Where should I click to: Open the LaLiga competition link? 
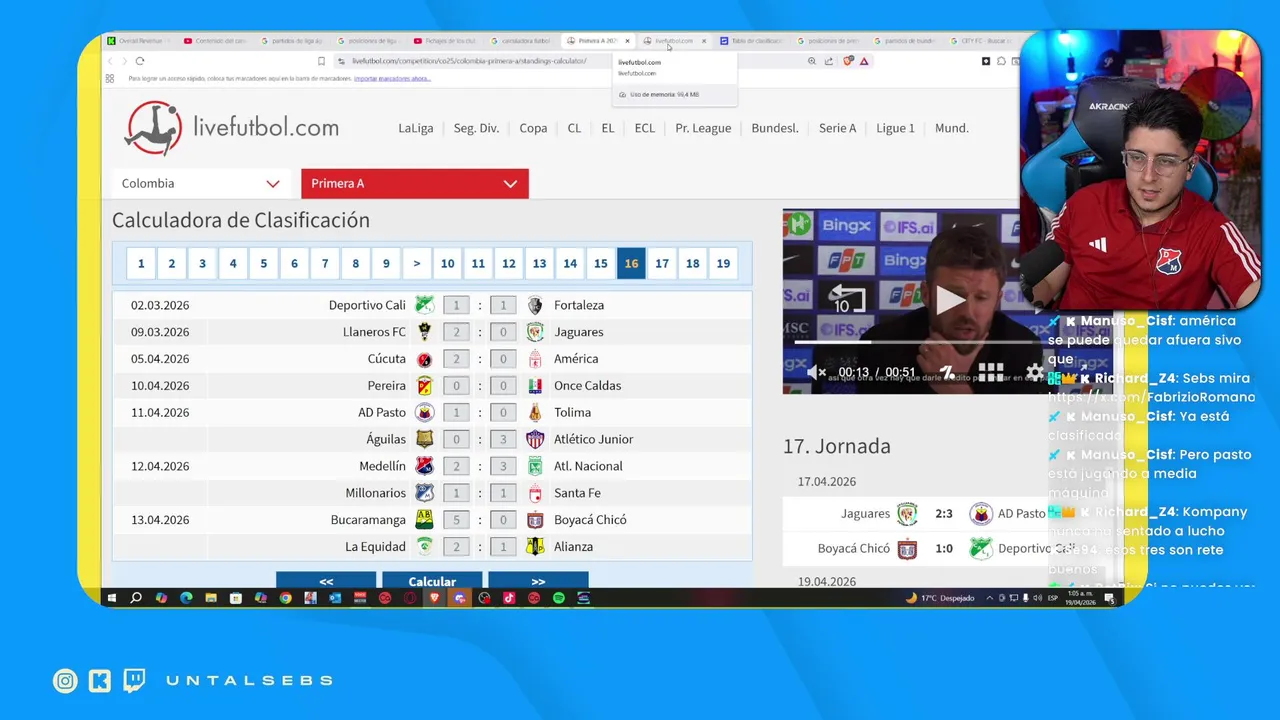pos(416,128)
